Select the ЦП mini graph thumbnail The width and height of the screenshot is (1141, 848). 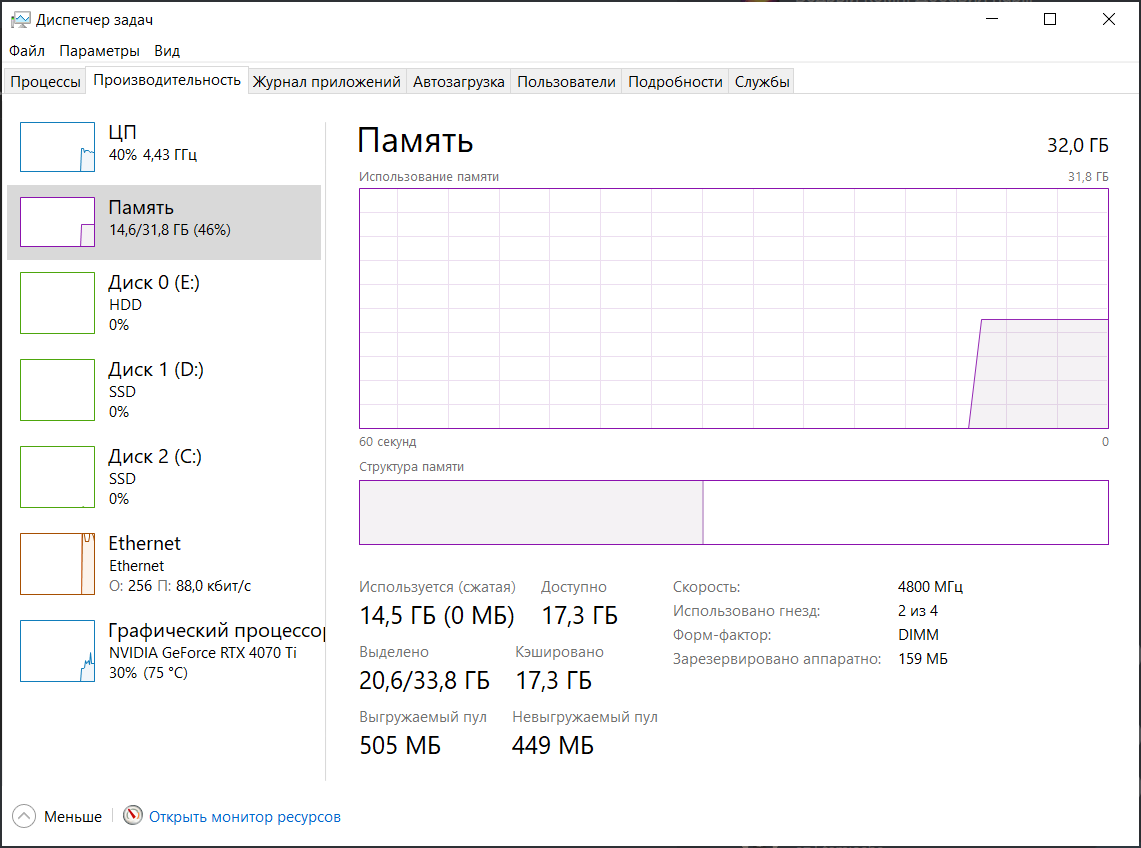point(58,147)
